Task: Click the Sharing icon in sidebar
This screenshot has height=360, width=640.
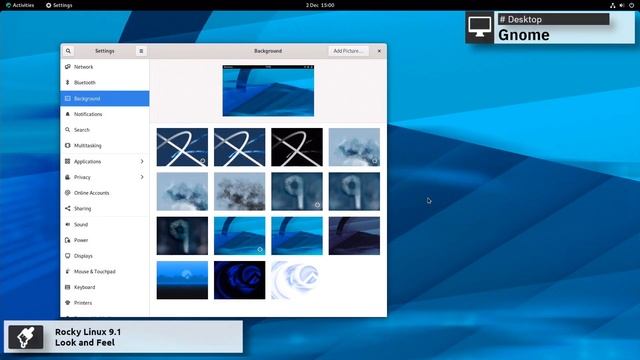Action: click(x=68, y=209)
